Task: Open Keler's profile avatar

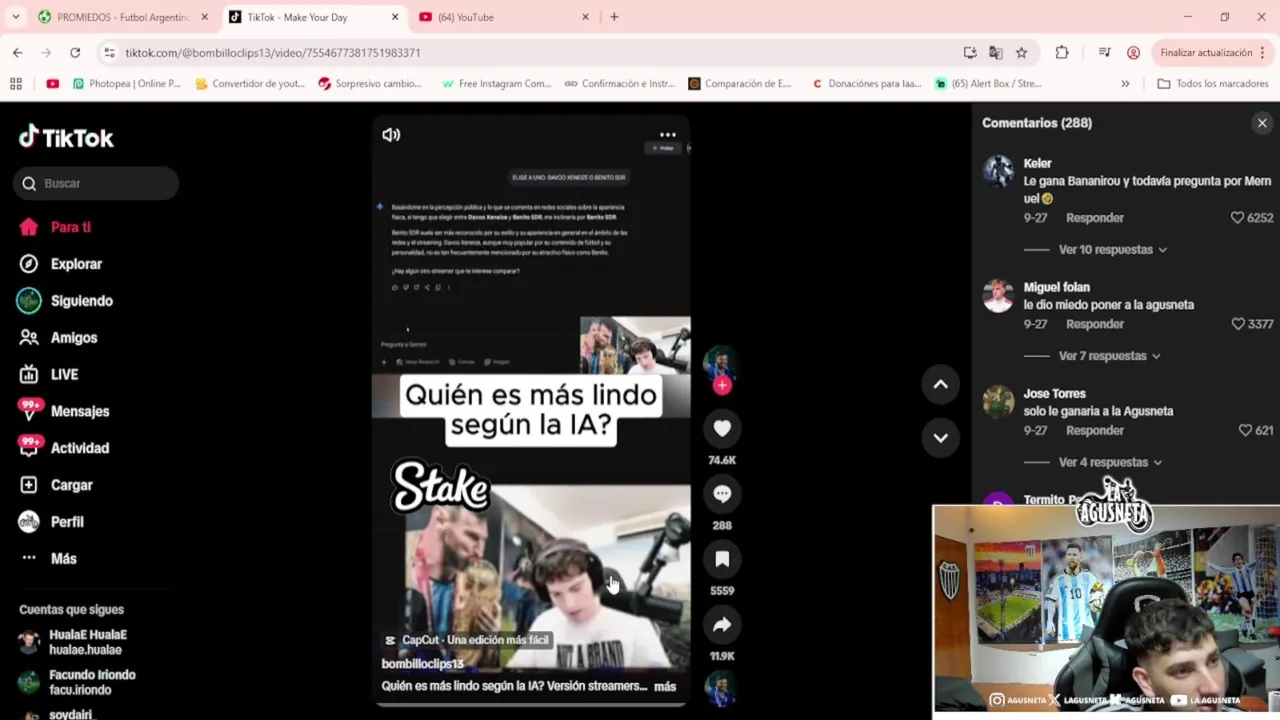Action: [x=998, y=171]
